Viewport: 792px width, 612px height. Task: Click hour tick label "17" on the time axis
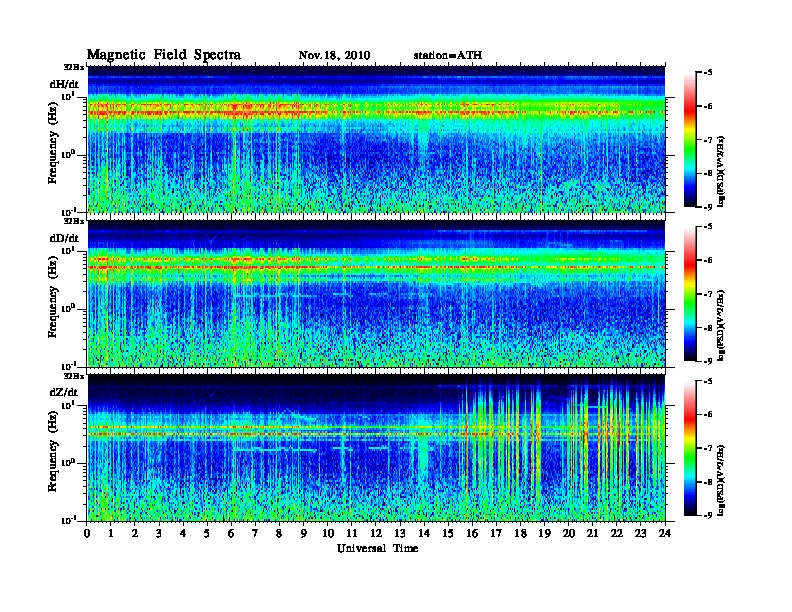pos(497,533)
